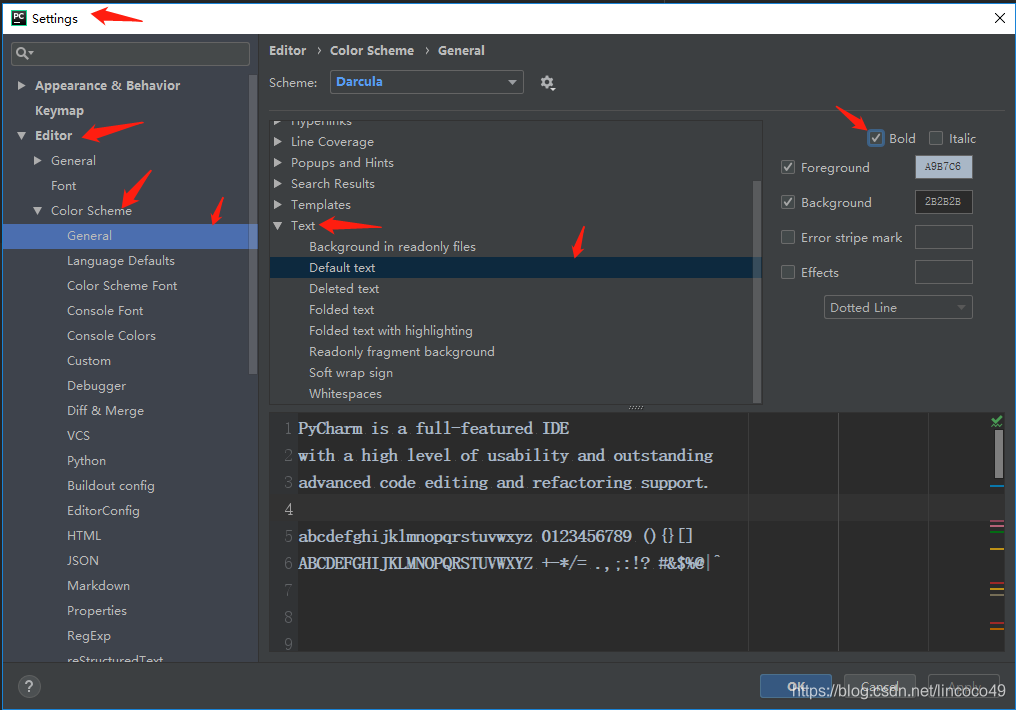This screenshot has width=1016, height=710.
Task: Expand the Templates group
Action: [278, 205]
